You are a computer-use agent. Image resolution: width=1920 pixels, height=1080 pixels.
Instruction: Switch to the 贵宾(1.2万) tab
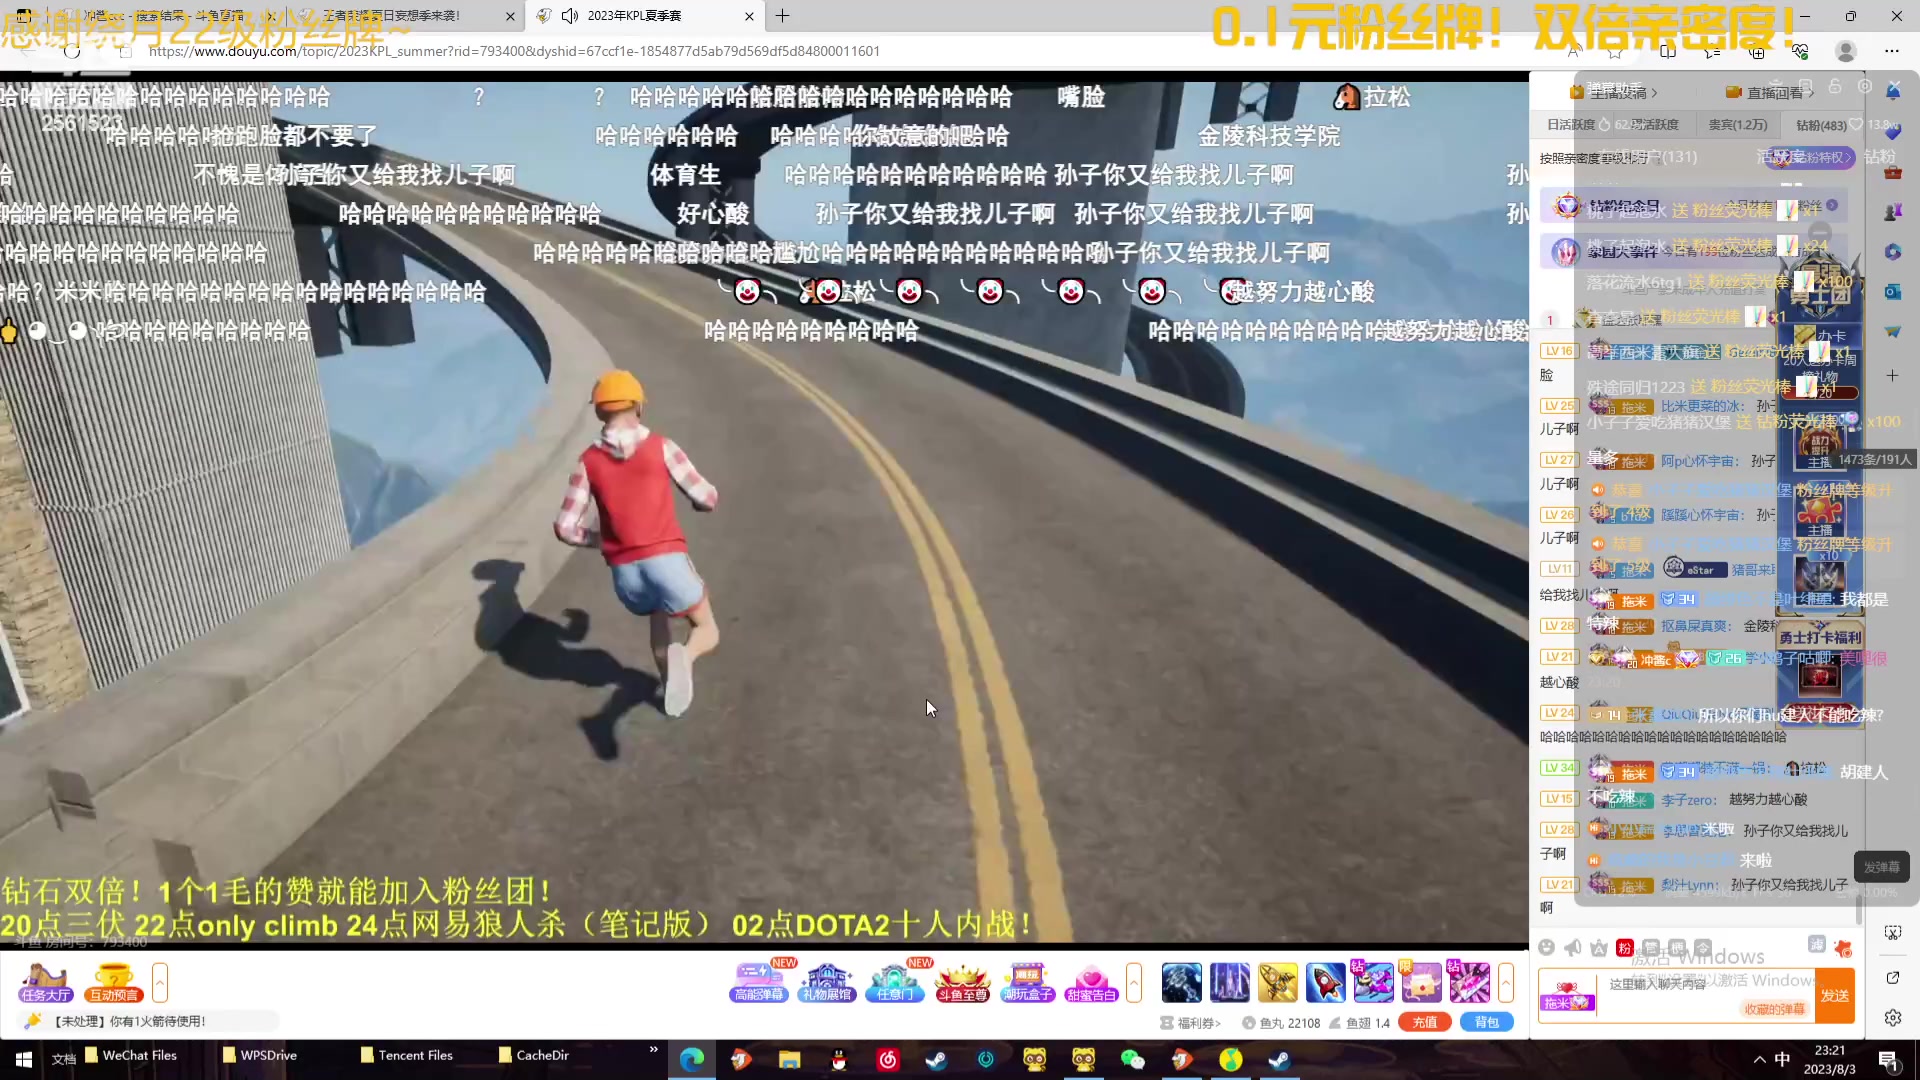[1739, 124]
